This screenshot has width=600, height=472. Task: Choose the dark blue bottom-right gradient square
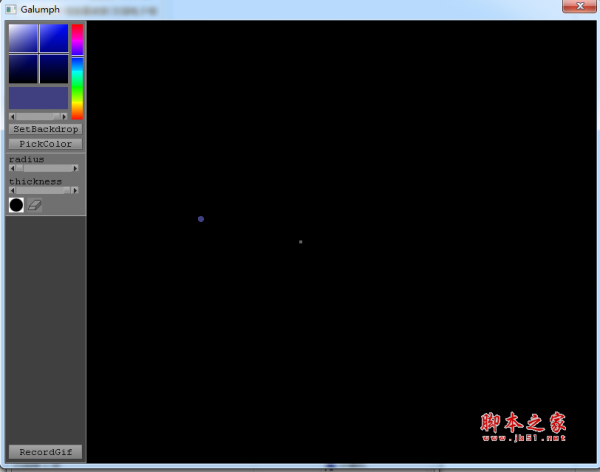point(54,69)
